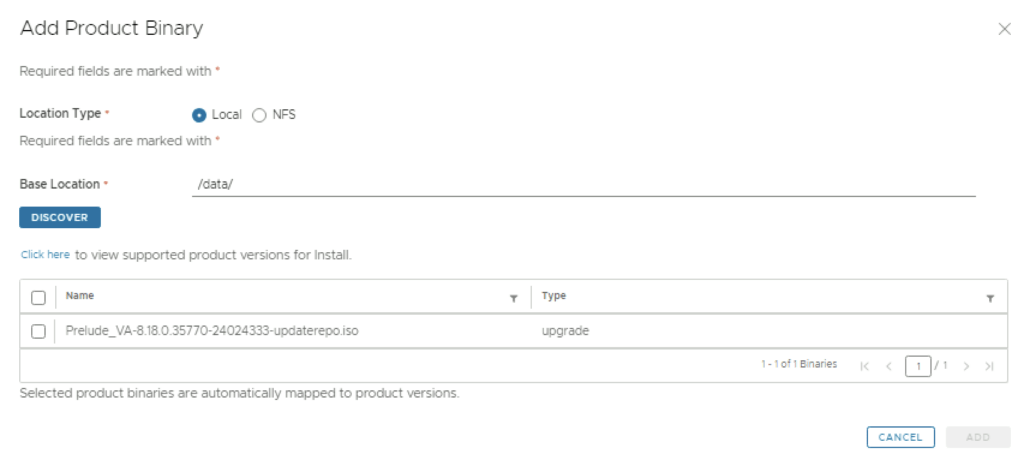
Task: Open the Type column filter icon
Action: tap(990, 298)
